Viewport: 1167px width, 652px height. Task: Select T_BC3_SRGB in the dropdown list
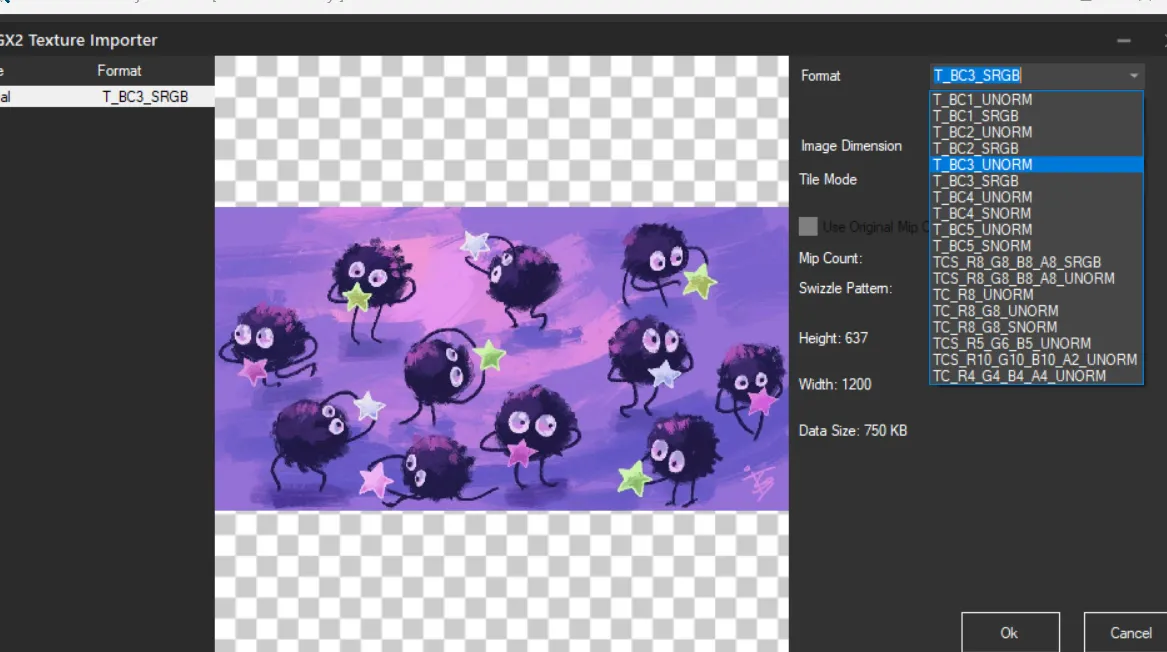tap(976, 181)
